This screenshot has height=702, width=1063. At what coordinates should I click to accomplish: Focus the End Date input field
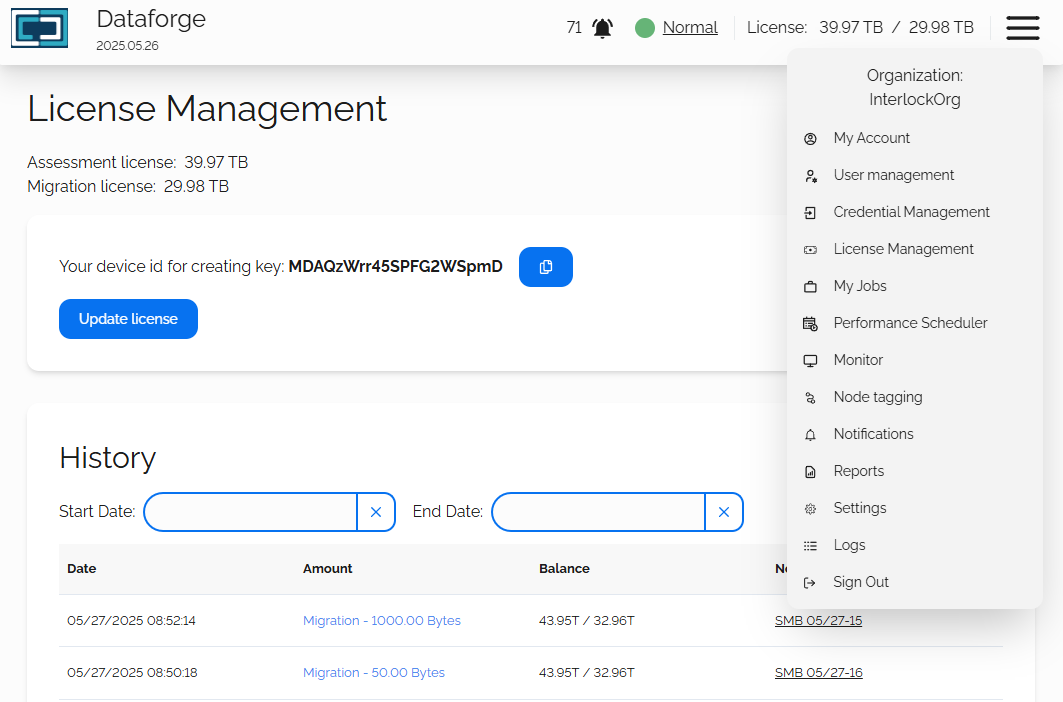[598, 512]
